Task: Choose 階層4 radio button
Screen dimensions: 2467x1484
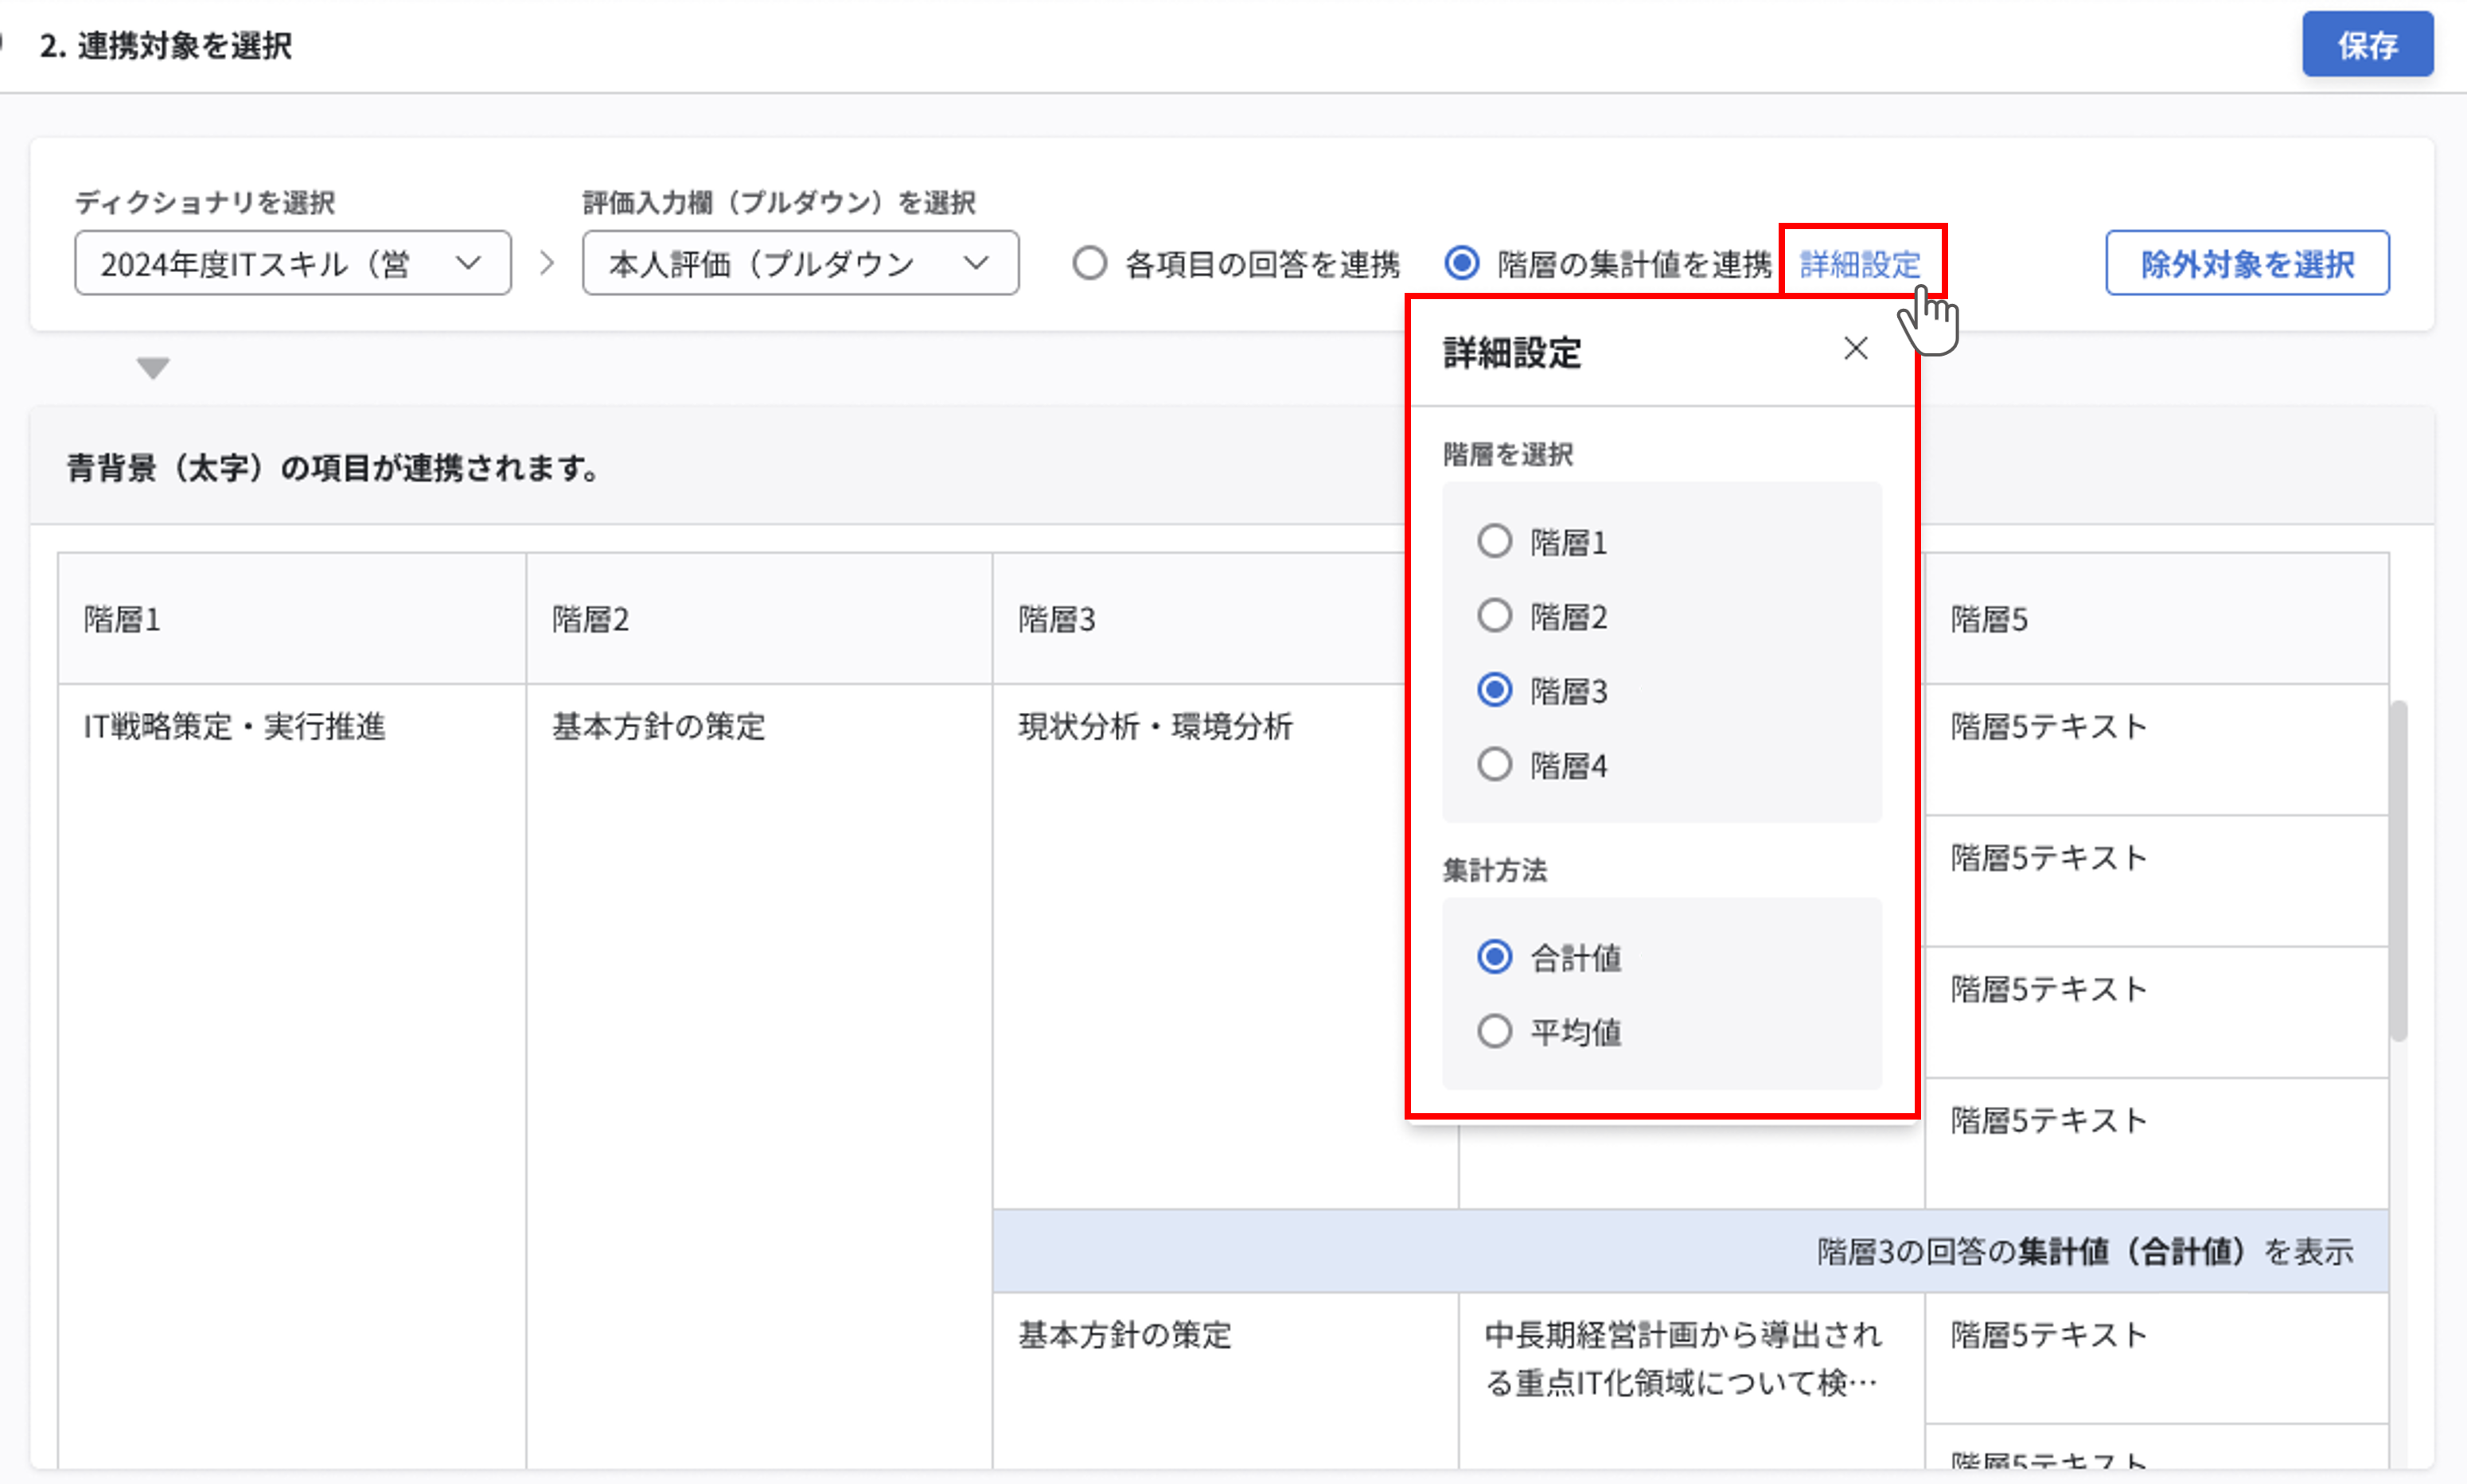Action: coord(1494,765)
